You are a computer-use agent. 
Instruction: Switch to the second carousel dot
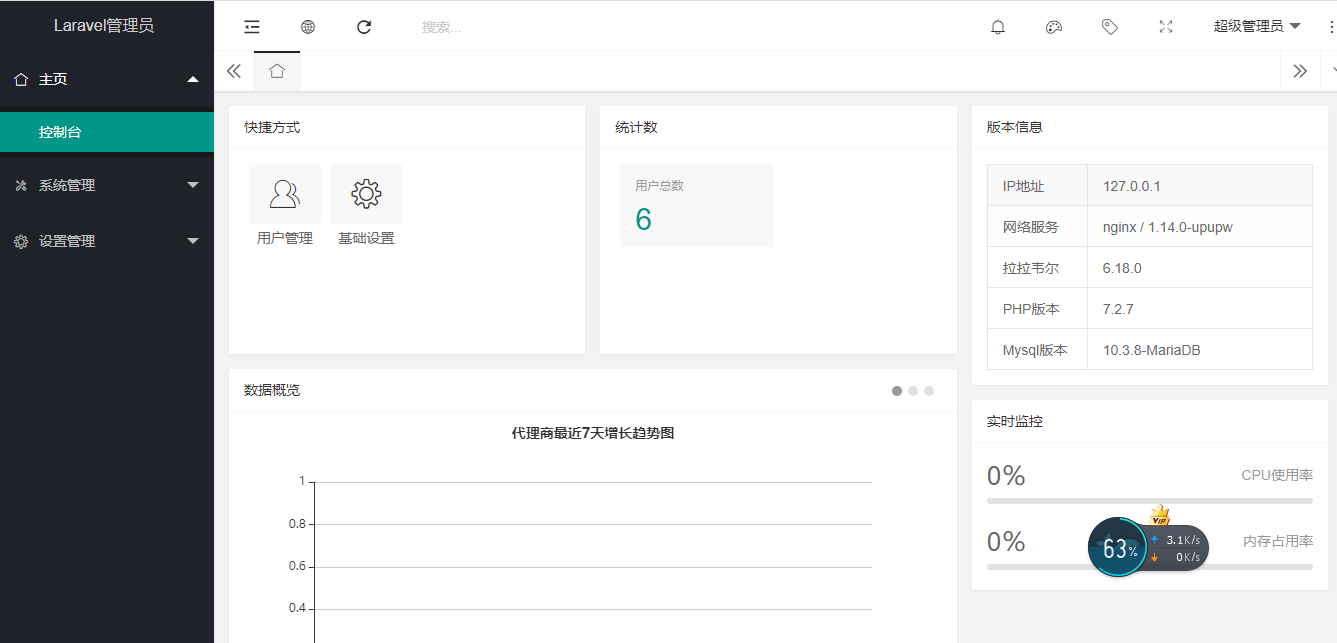913,391
